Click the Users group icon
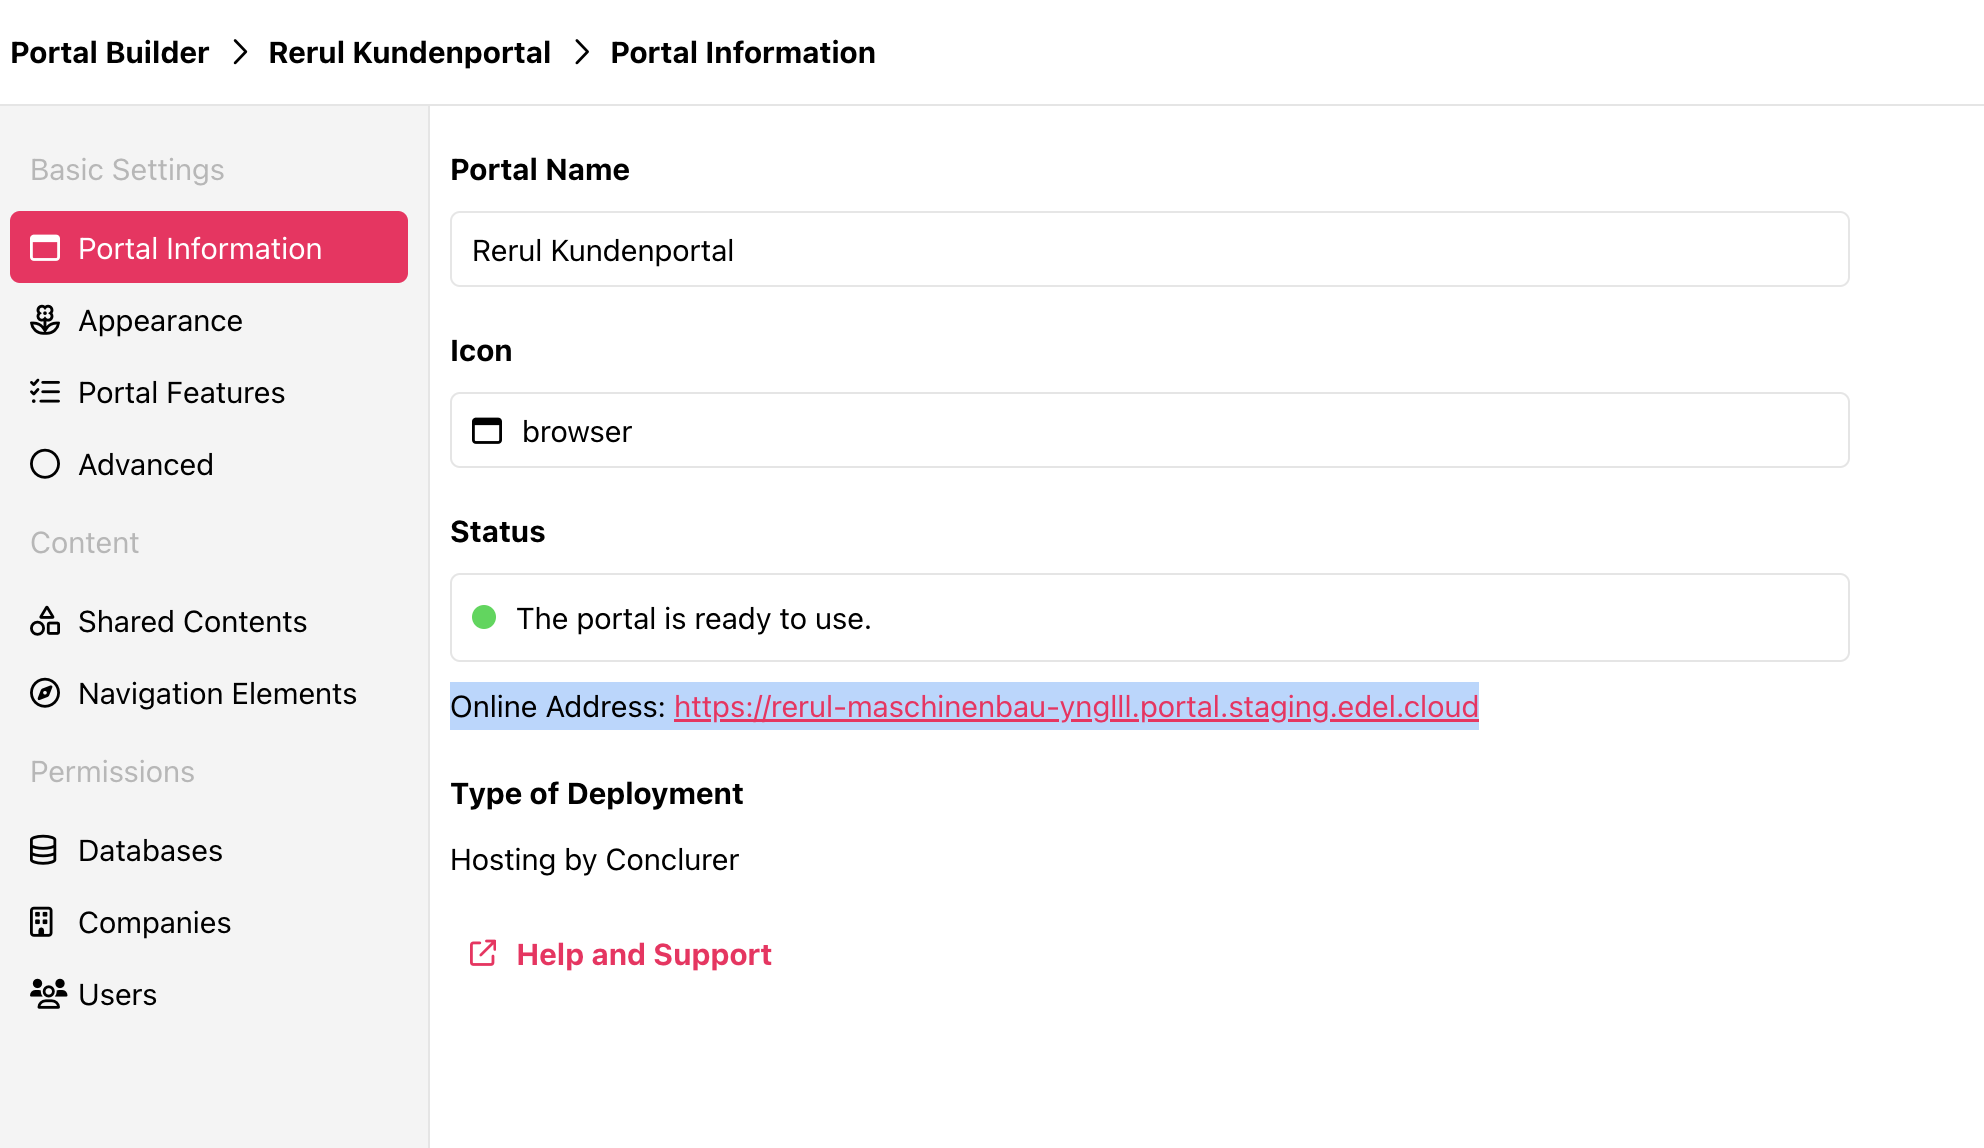 click(x=48, y=994)
